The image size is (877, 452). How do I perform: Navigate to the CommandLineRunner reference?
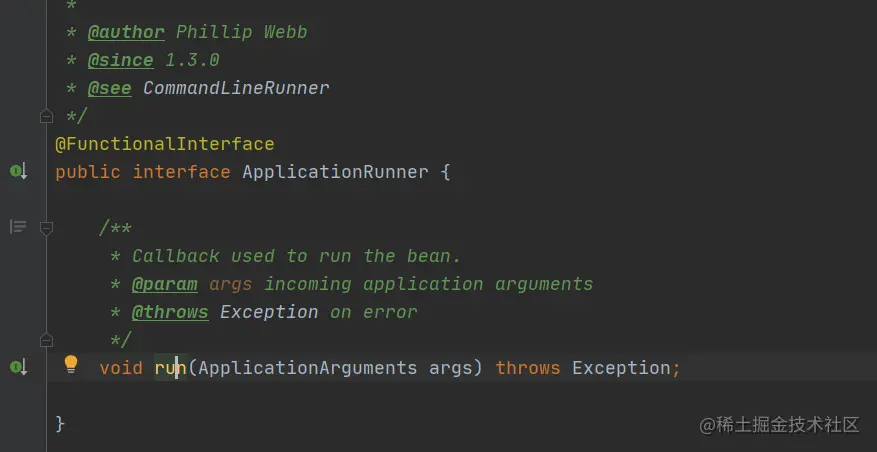[236, 88]
